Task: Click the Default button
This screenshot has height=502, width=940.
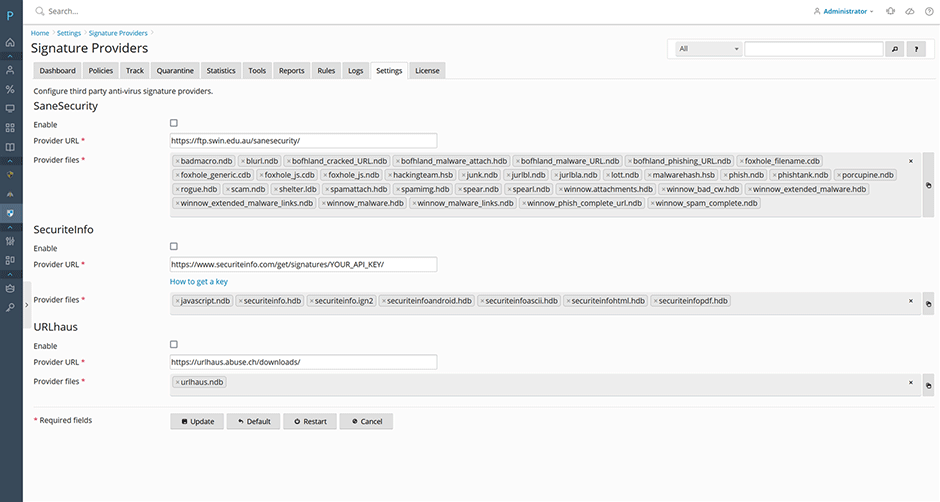Action: coord(254,422)
